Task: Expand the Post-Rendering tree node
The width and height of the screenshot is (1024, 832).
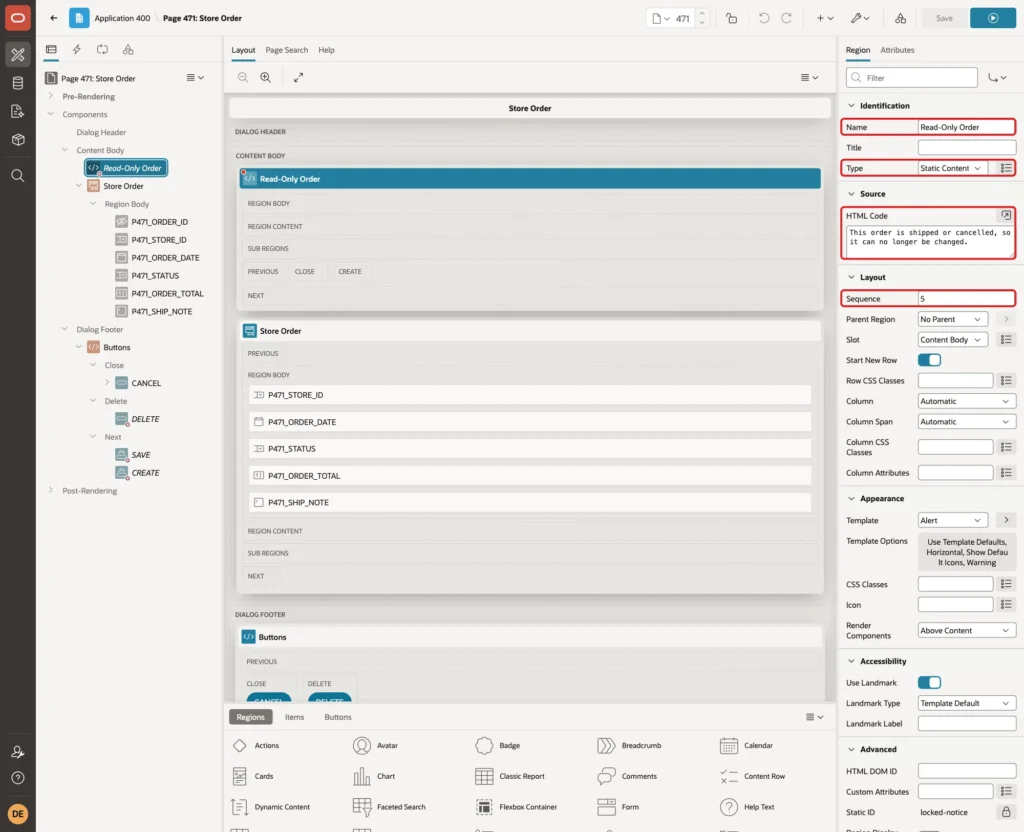Action: click(50, 490)
